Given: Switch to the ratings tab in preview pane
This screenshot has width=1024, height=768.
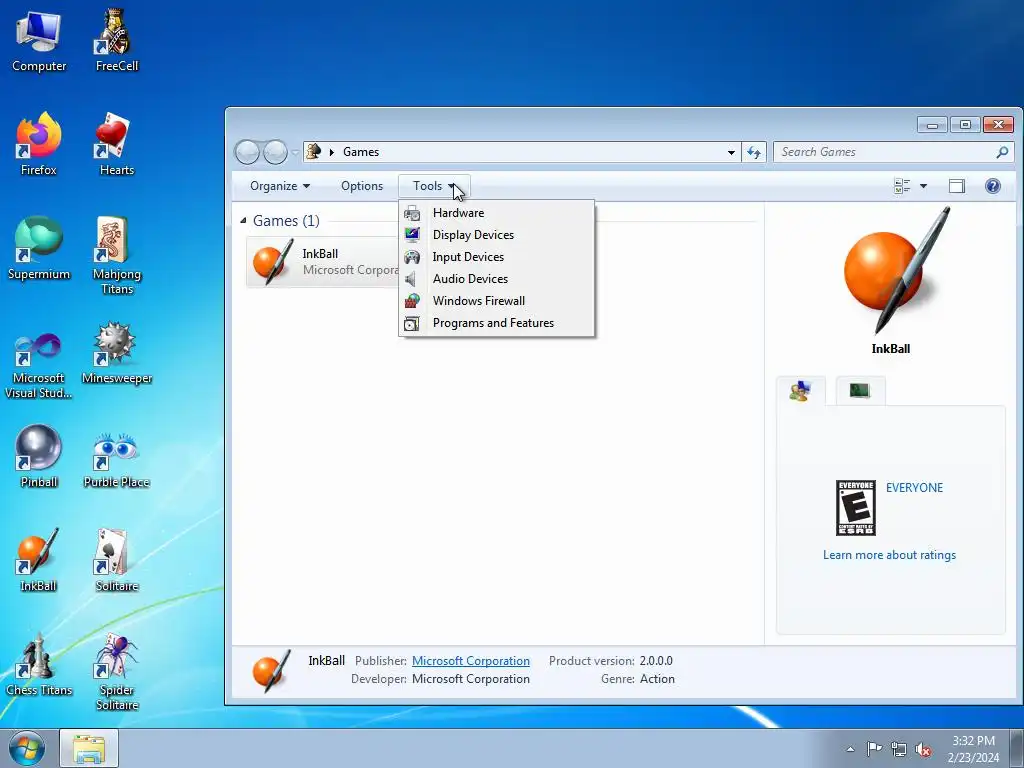Looking at the screenshot, I should 801,391.
